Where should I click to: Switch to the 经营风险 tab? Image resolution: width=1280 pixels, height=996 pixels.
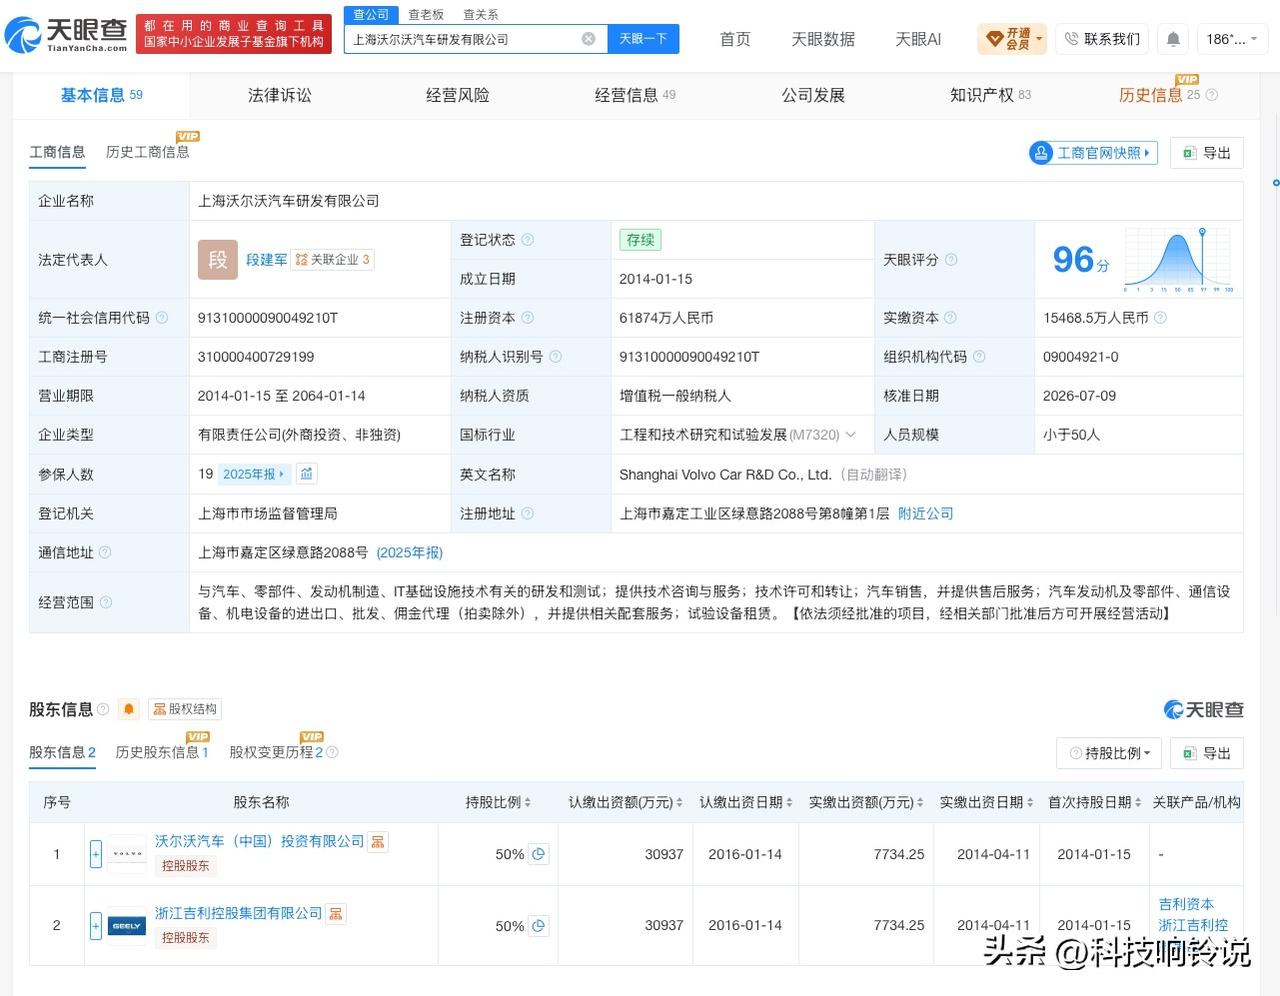pos(458,95)
